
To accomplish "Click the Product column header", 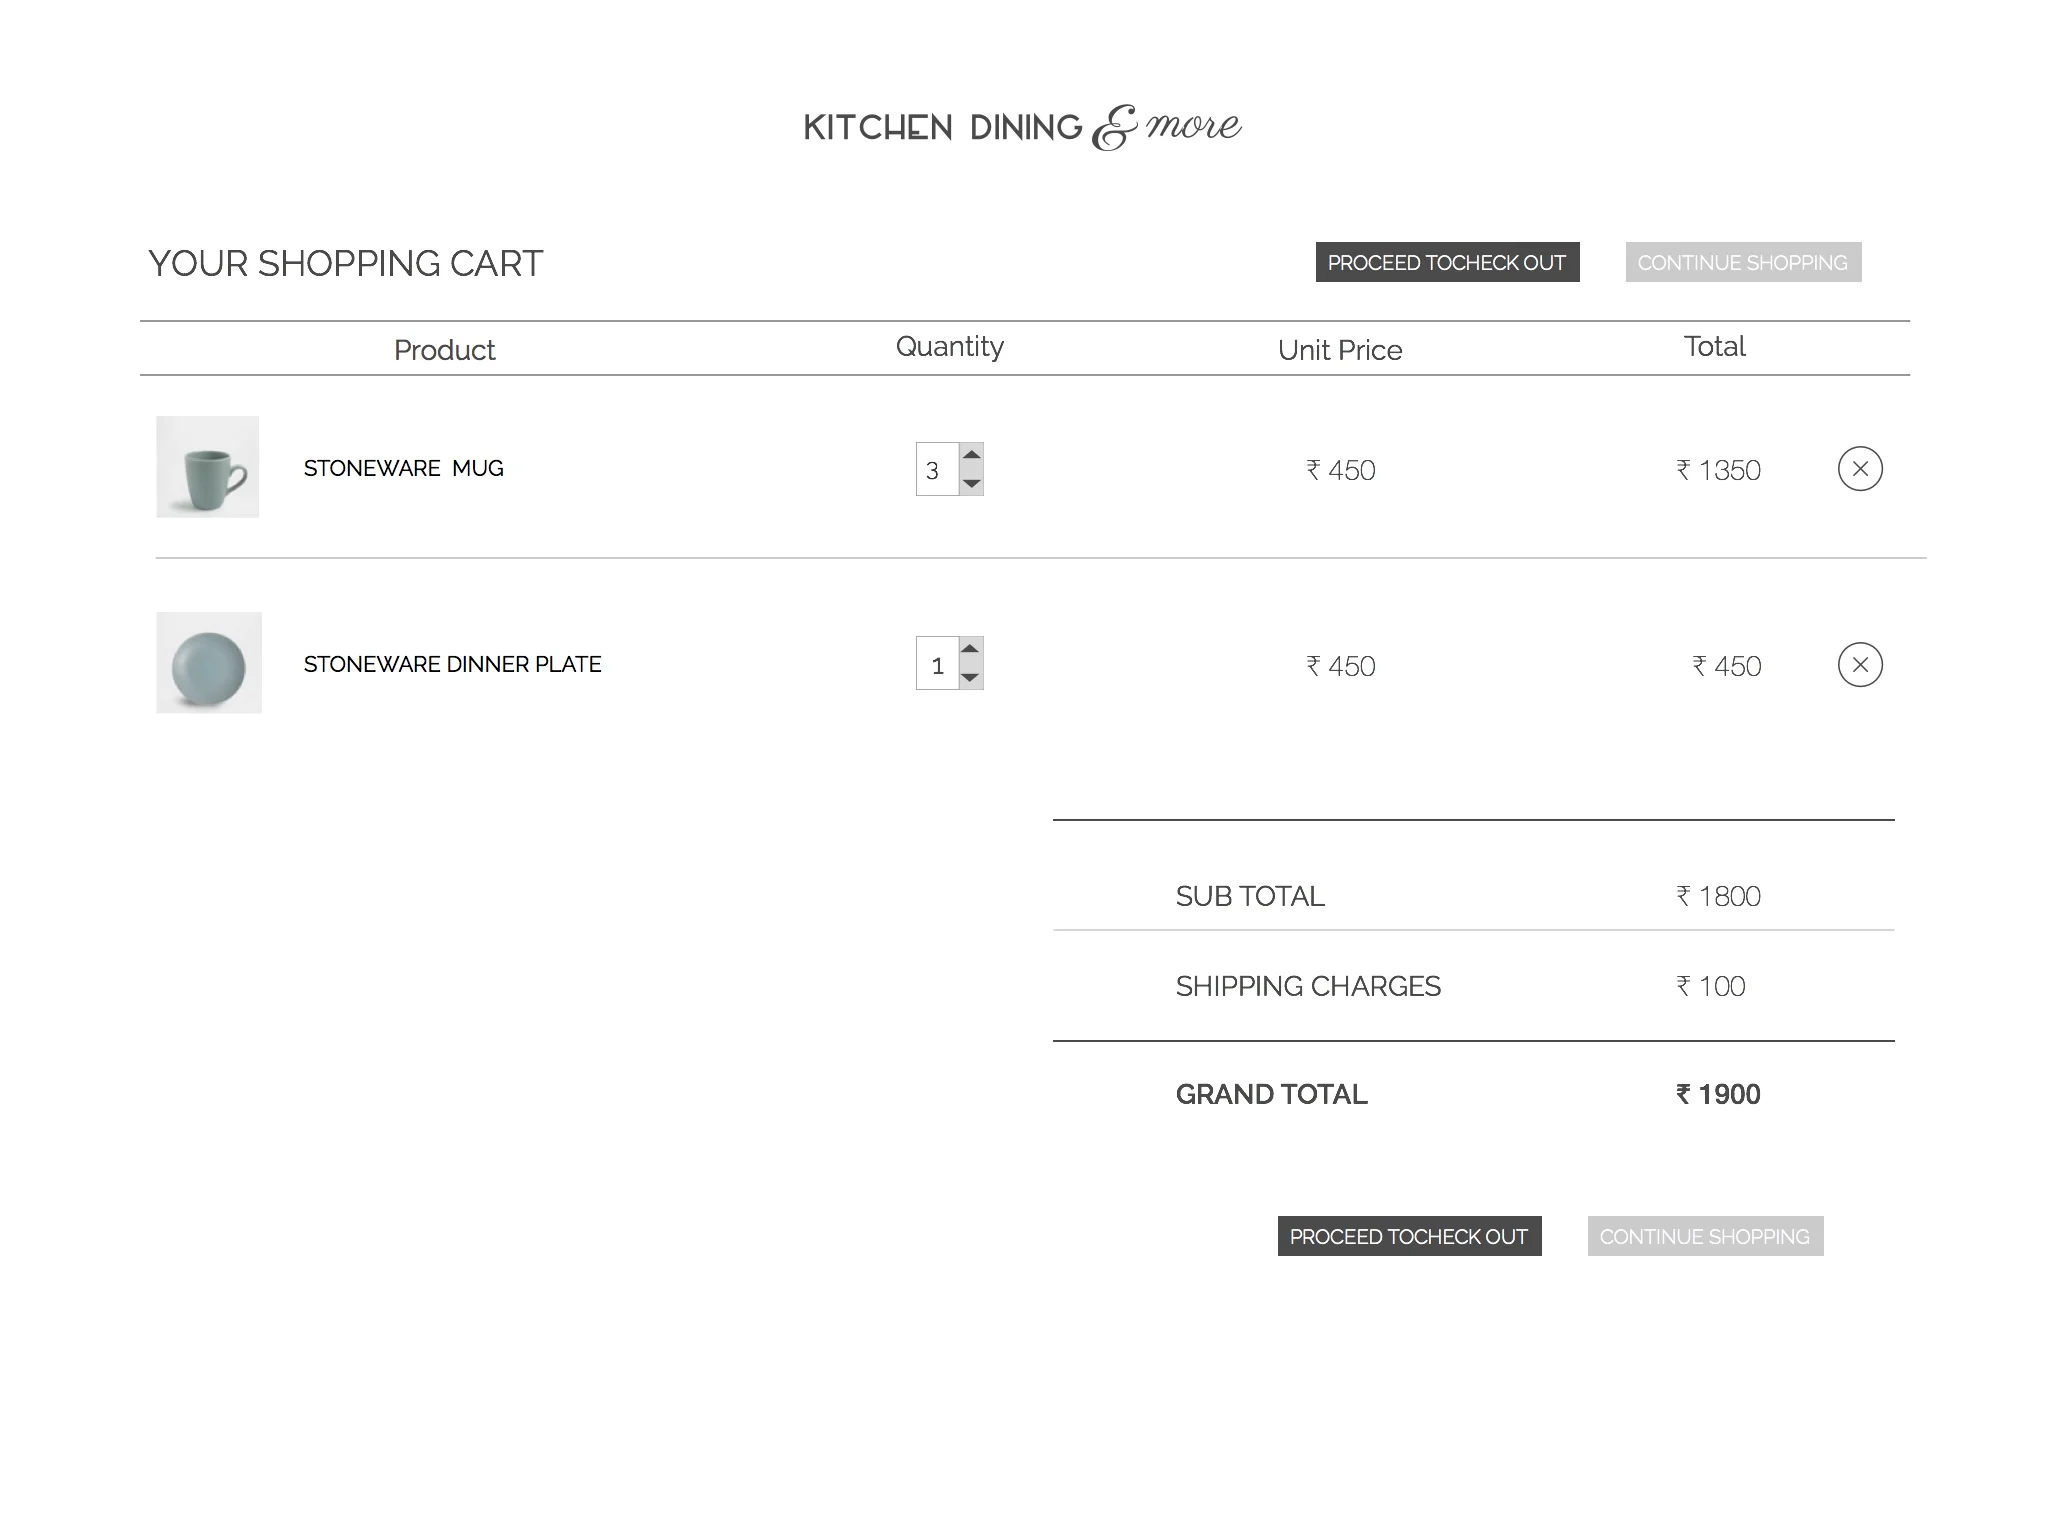I will tap(444, 350).
